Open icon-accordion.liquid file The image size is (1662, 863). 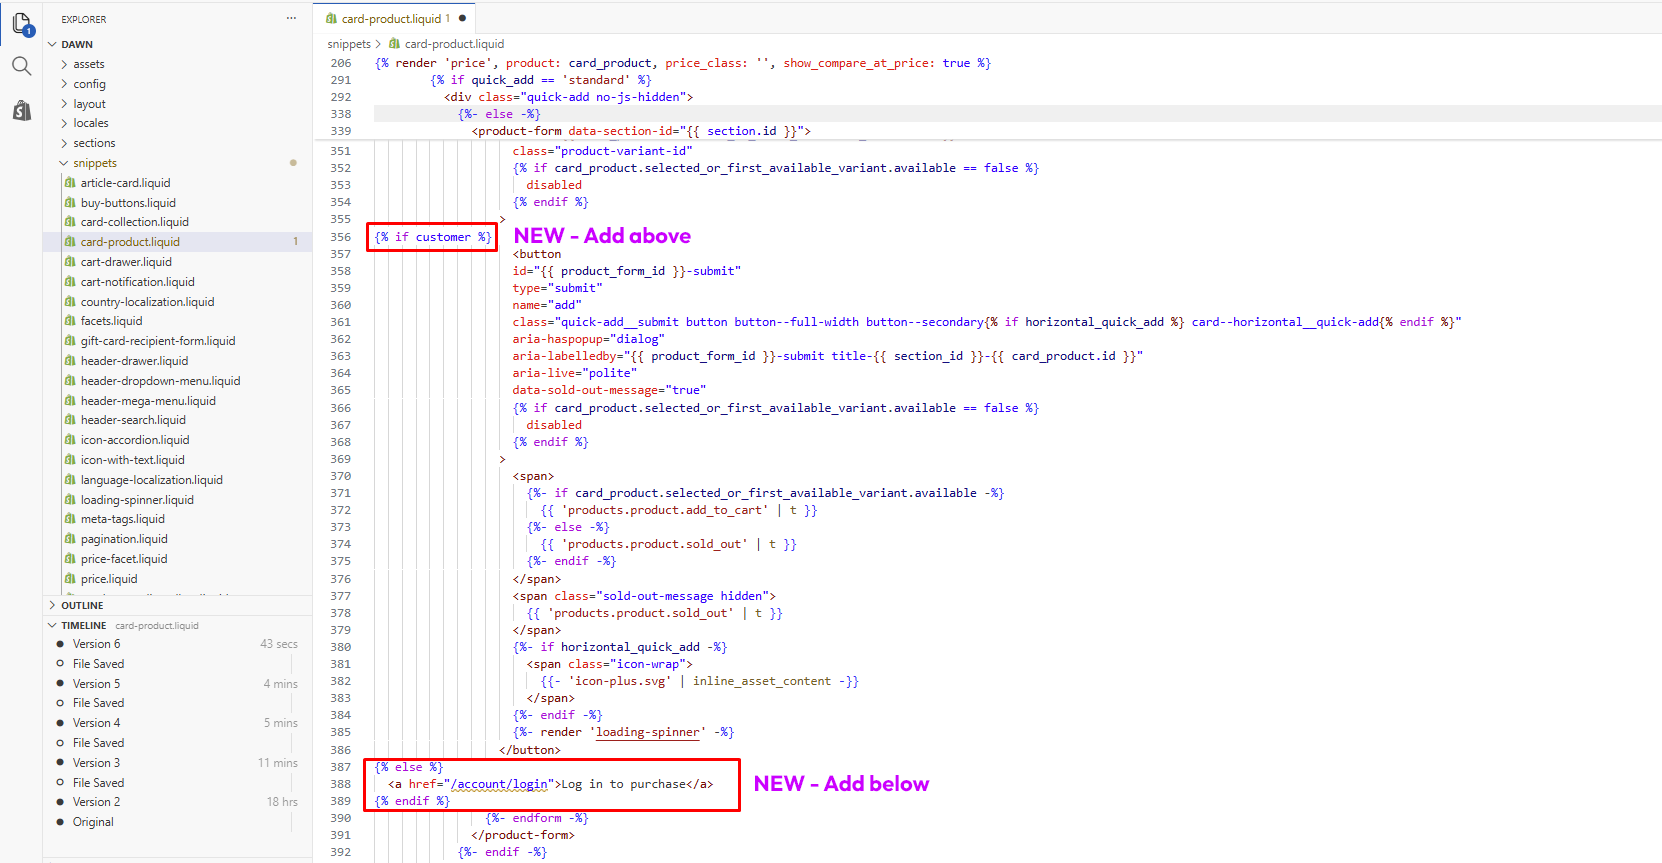135,440
